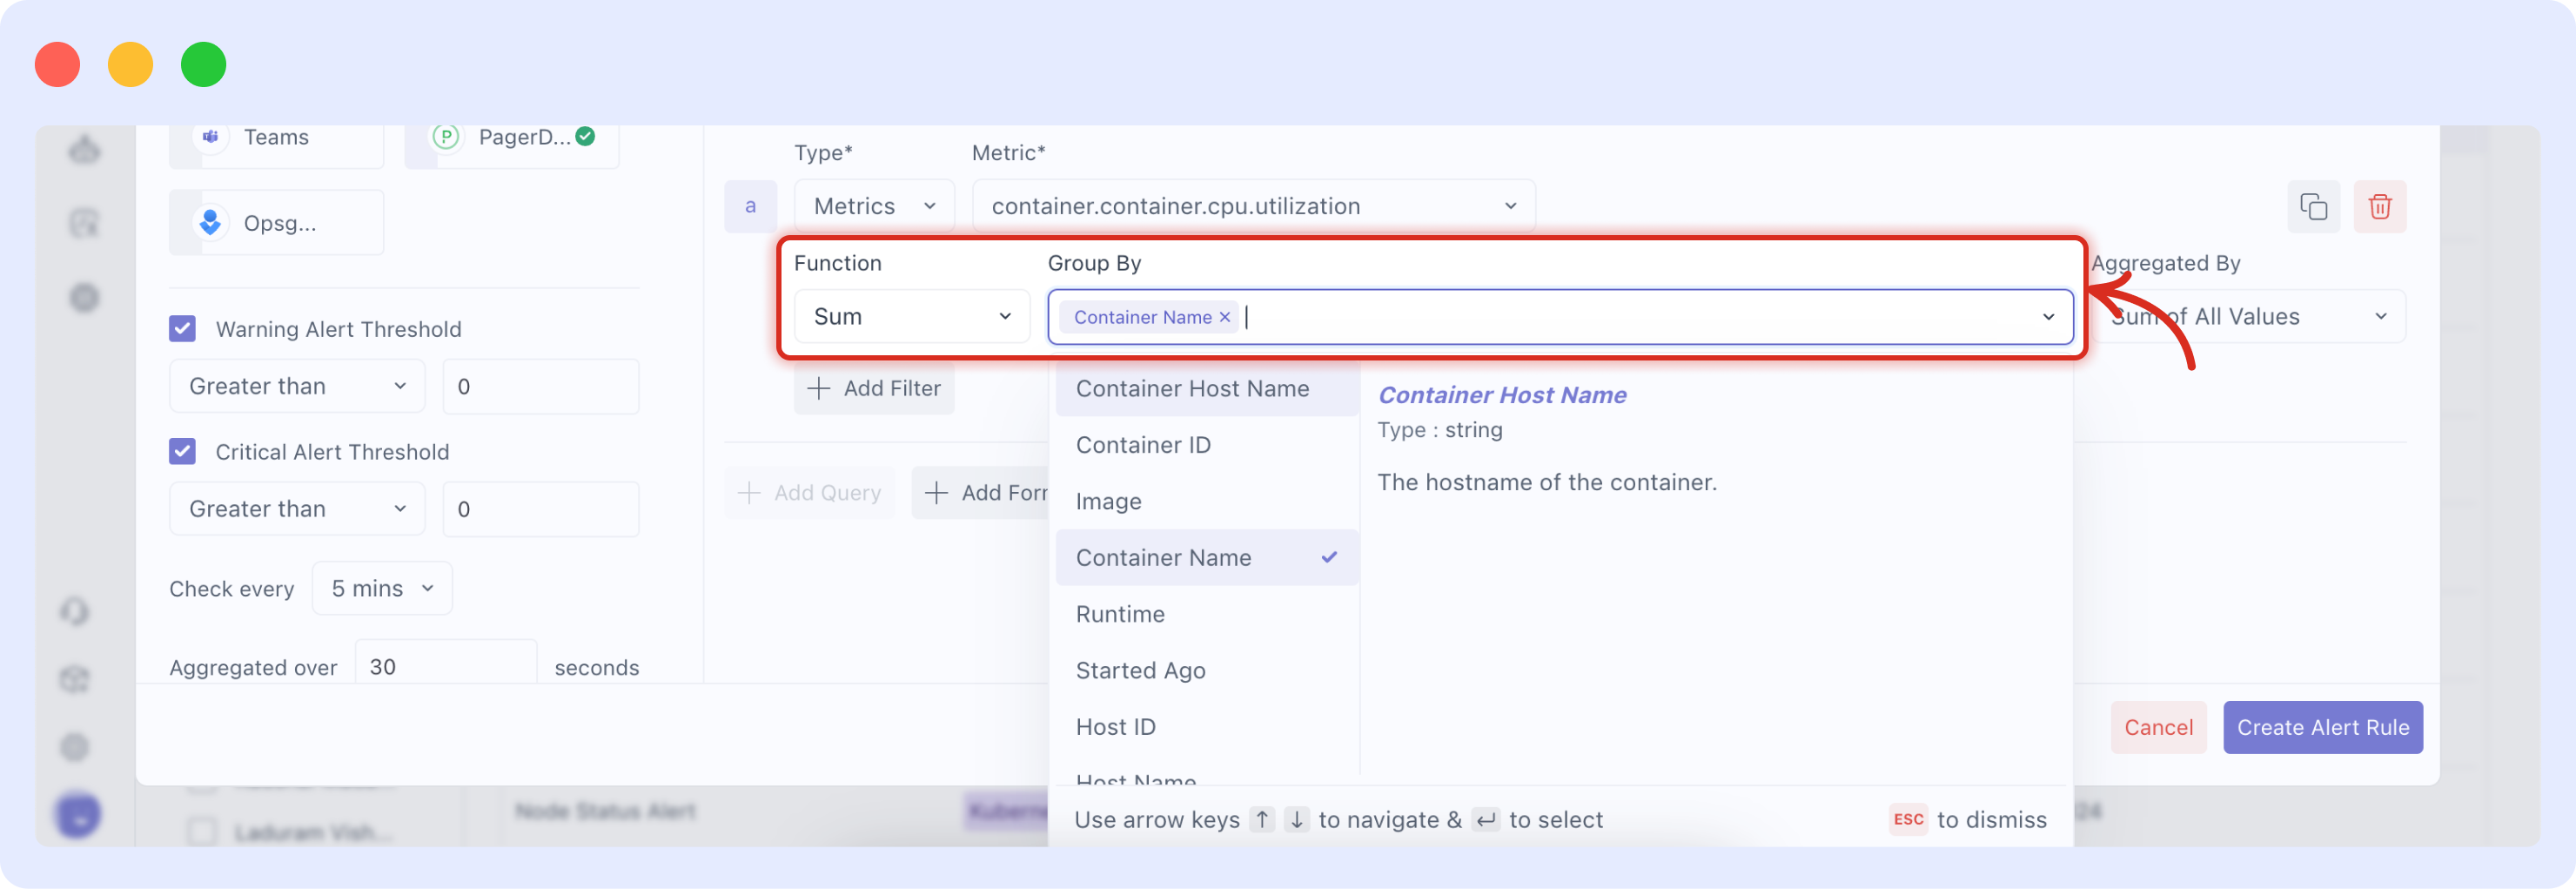
Task: Remove the Container Name tag
Action: tap(1224, 317)
